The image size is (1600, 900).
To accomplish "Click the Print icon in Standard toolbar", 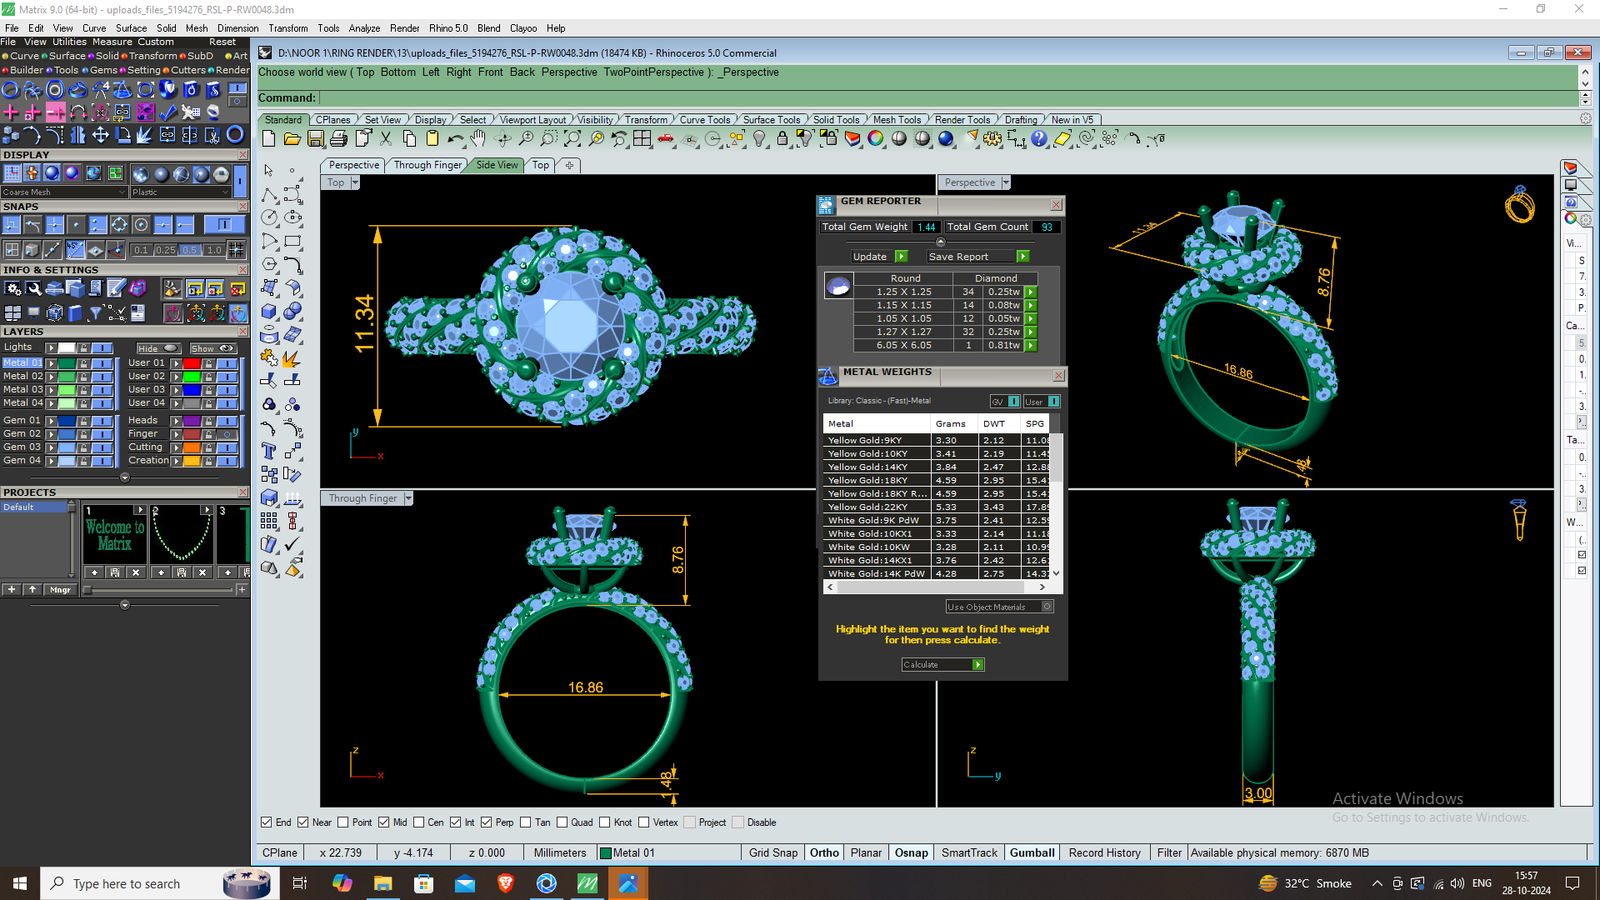I will coord(338,139).
